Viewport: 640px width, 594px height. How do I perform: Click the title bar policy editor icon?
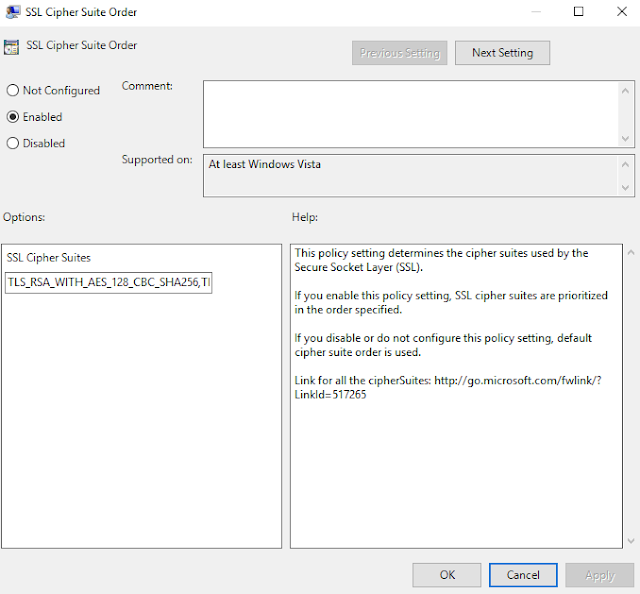[13, 12]
